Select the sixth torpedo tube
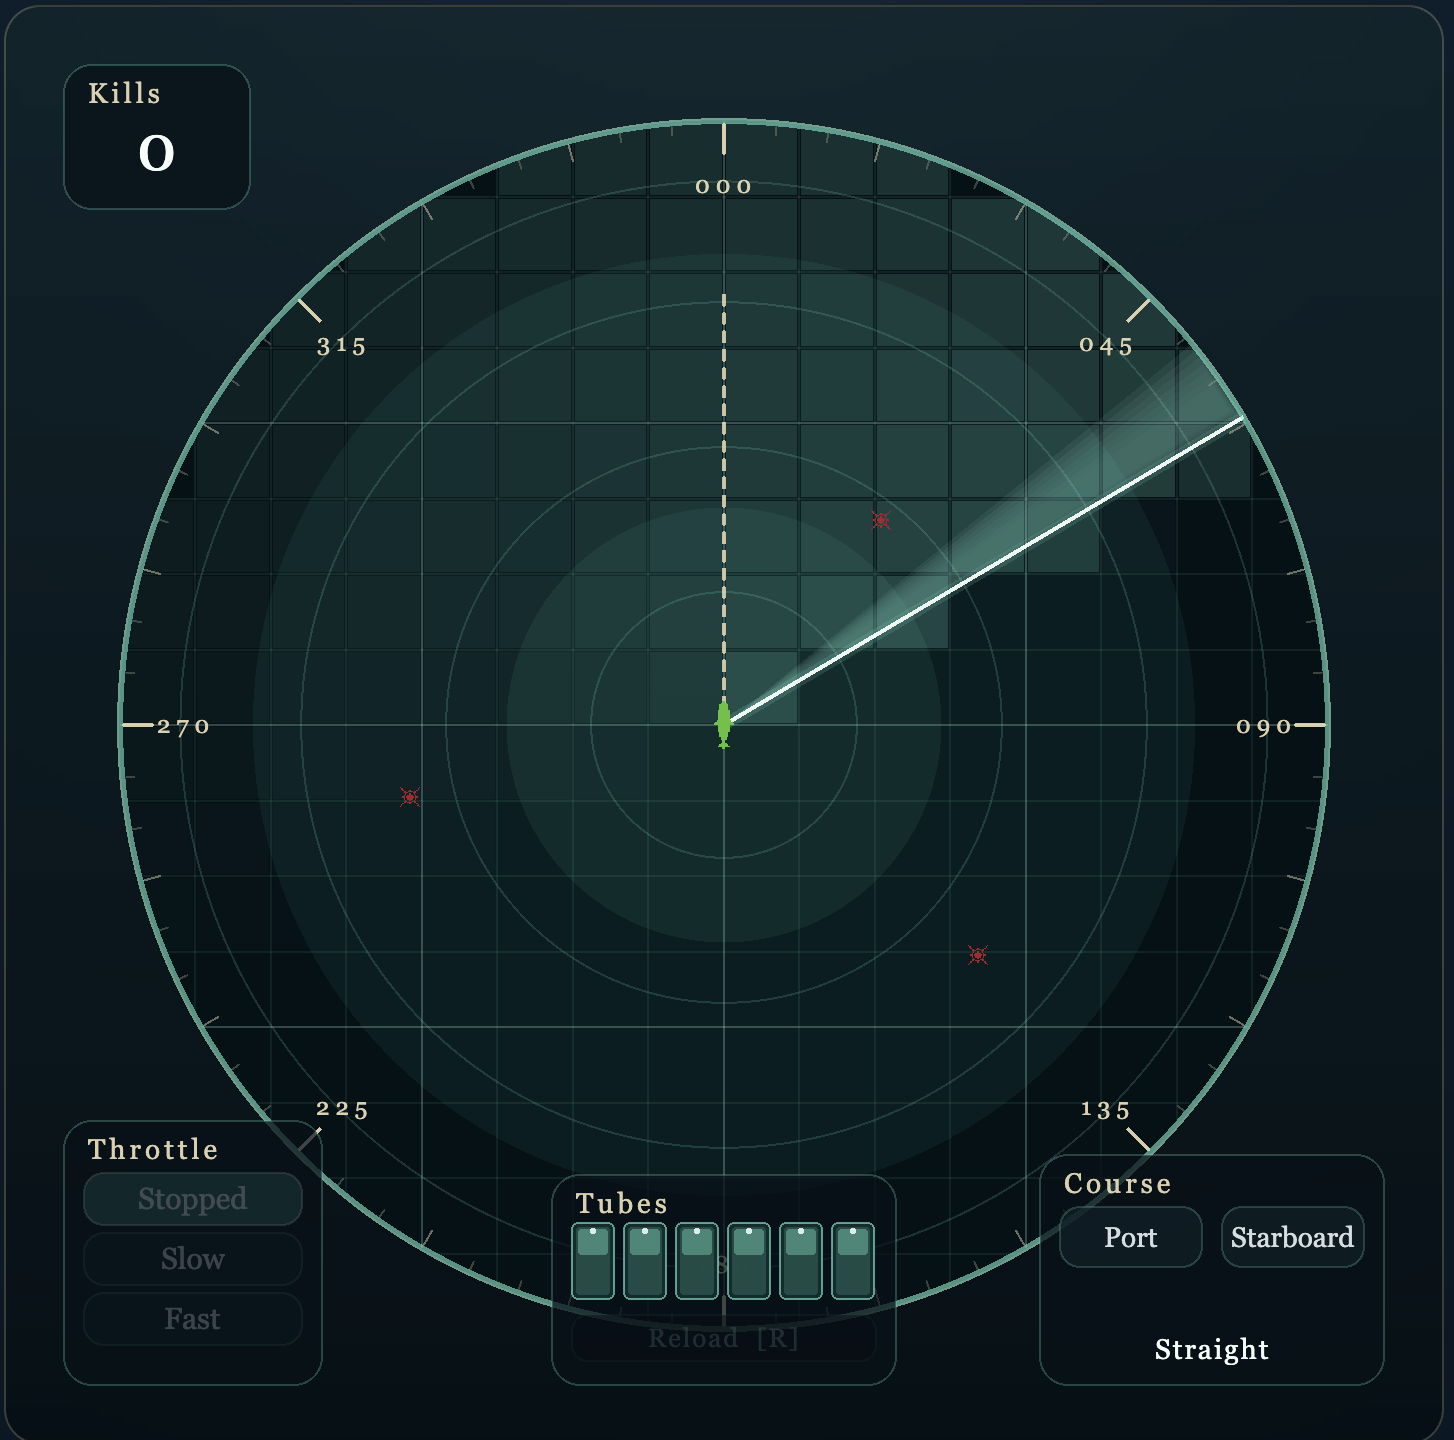Image resolution: width=1454 pixels, height=1440 pixels. tap(853, 1261)
